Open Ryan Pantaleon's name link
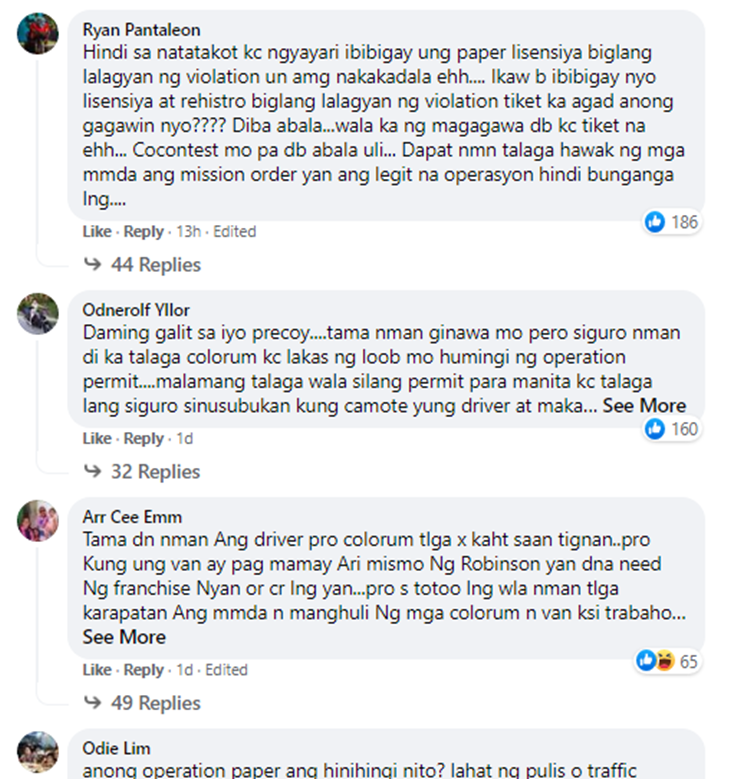 [x=142, y=30]
